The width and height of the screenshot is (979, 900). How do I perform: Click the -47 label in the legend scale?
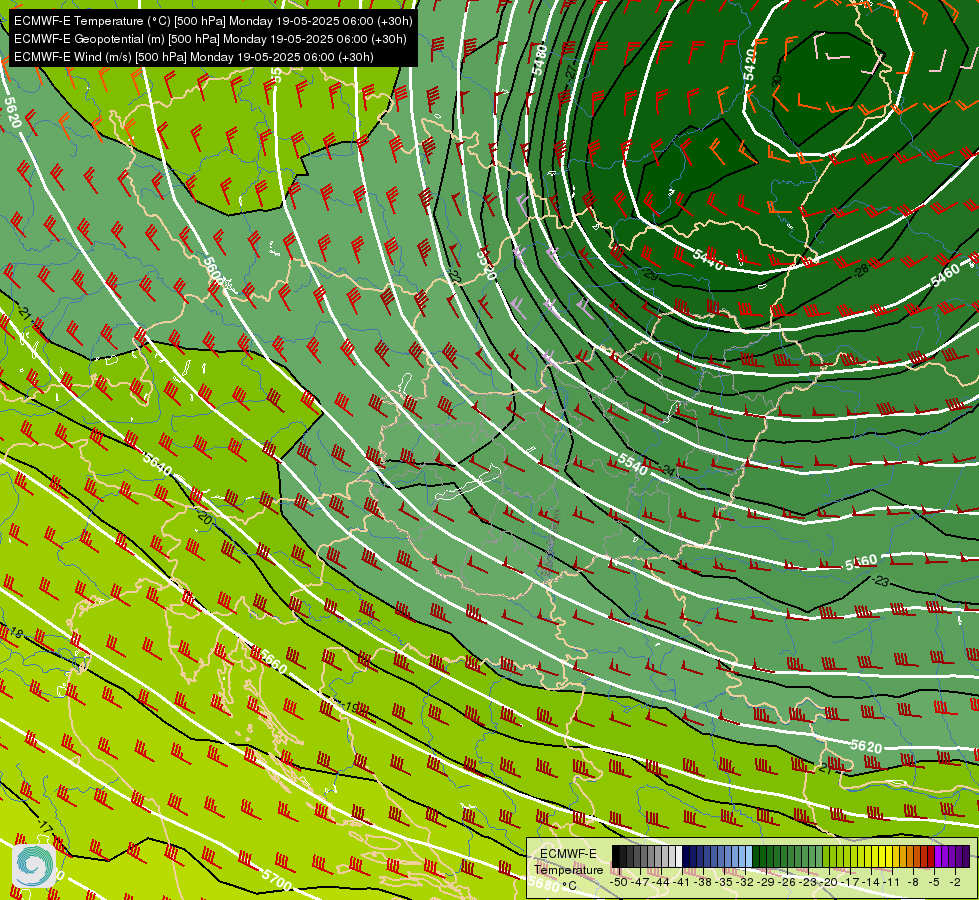(x=640, y=882)
